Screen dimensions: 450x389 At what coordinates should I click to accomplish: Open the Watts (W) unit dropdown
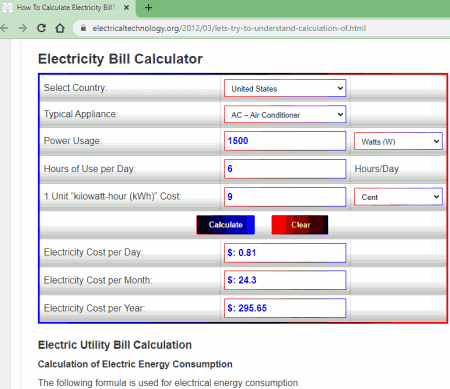[398, 141]
